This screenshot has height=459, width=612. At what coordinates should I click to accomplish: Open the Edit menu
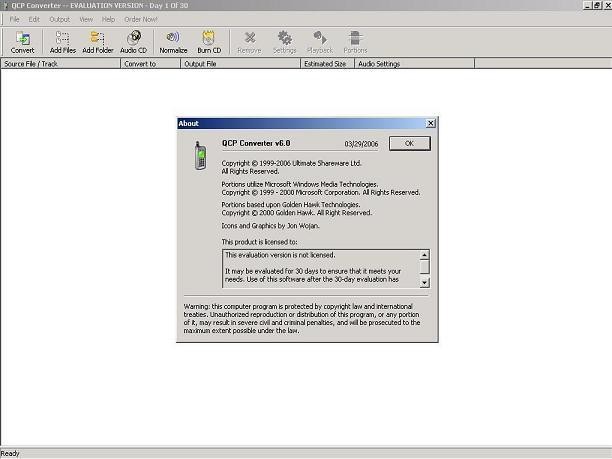(x=34, y=19)
